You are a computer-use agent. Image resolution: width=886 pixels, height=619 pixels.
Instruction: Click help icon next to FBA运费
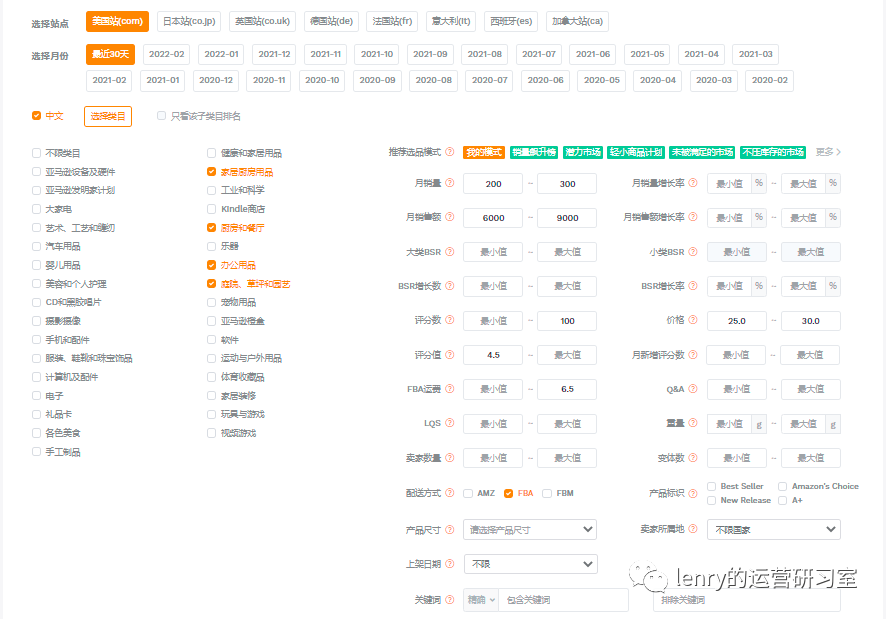point(450,389)
